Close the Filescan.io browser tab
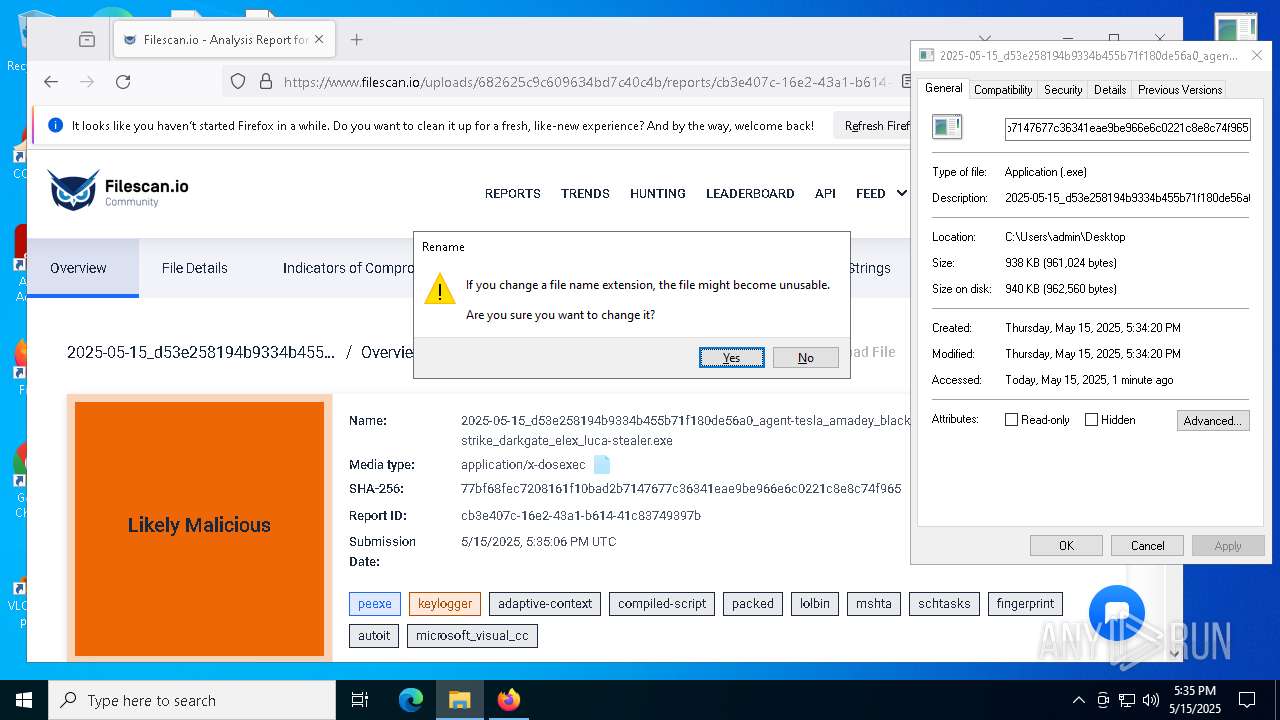The image size is (1280, 720). click(x=319, y=40)
